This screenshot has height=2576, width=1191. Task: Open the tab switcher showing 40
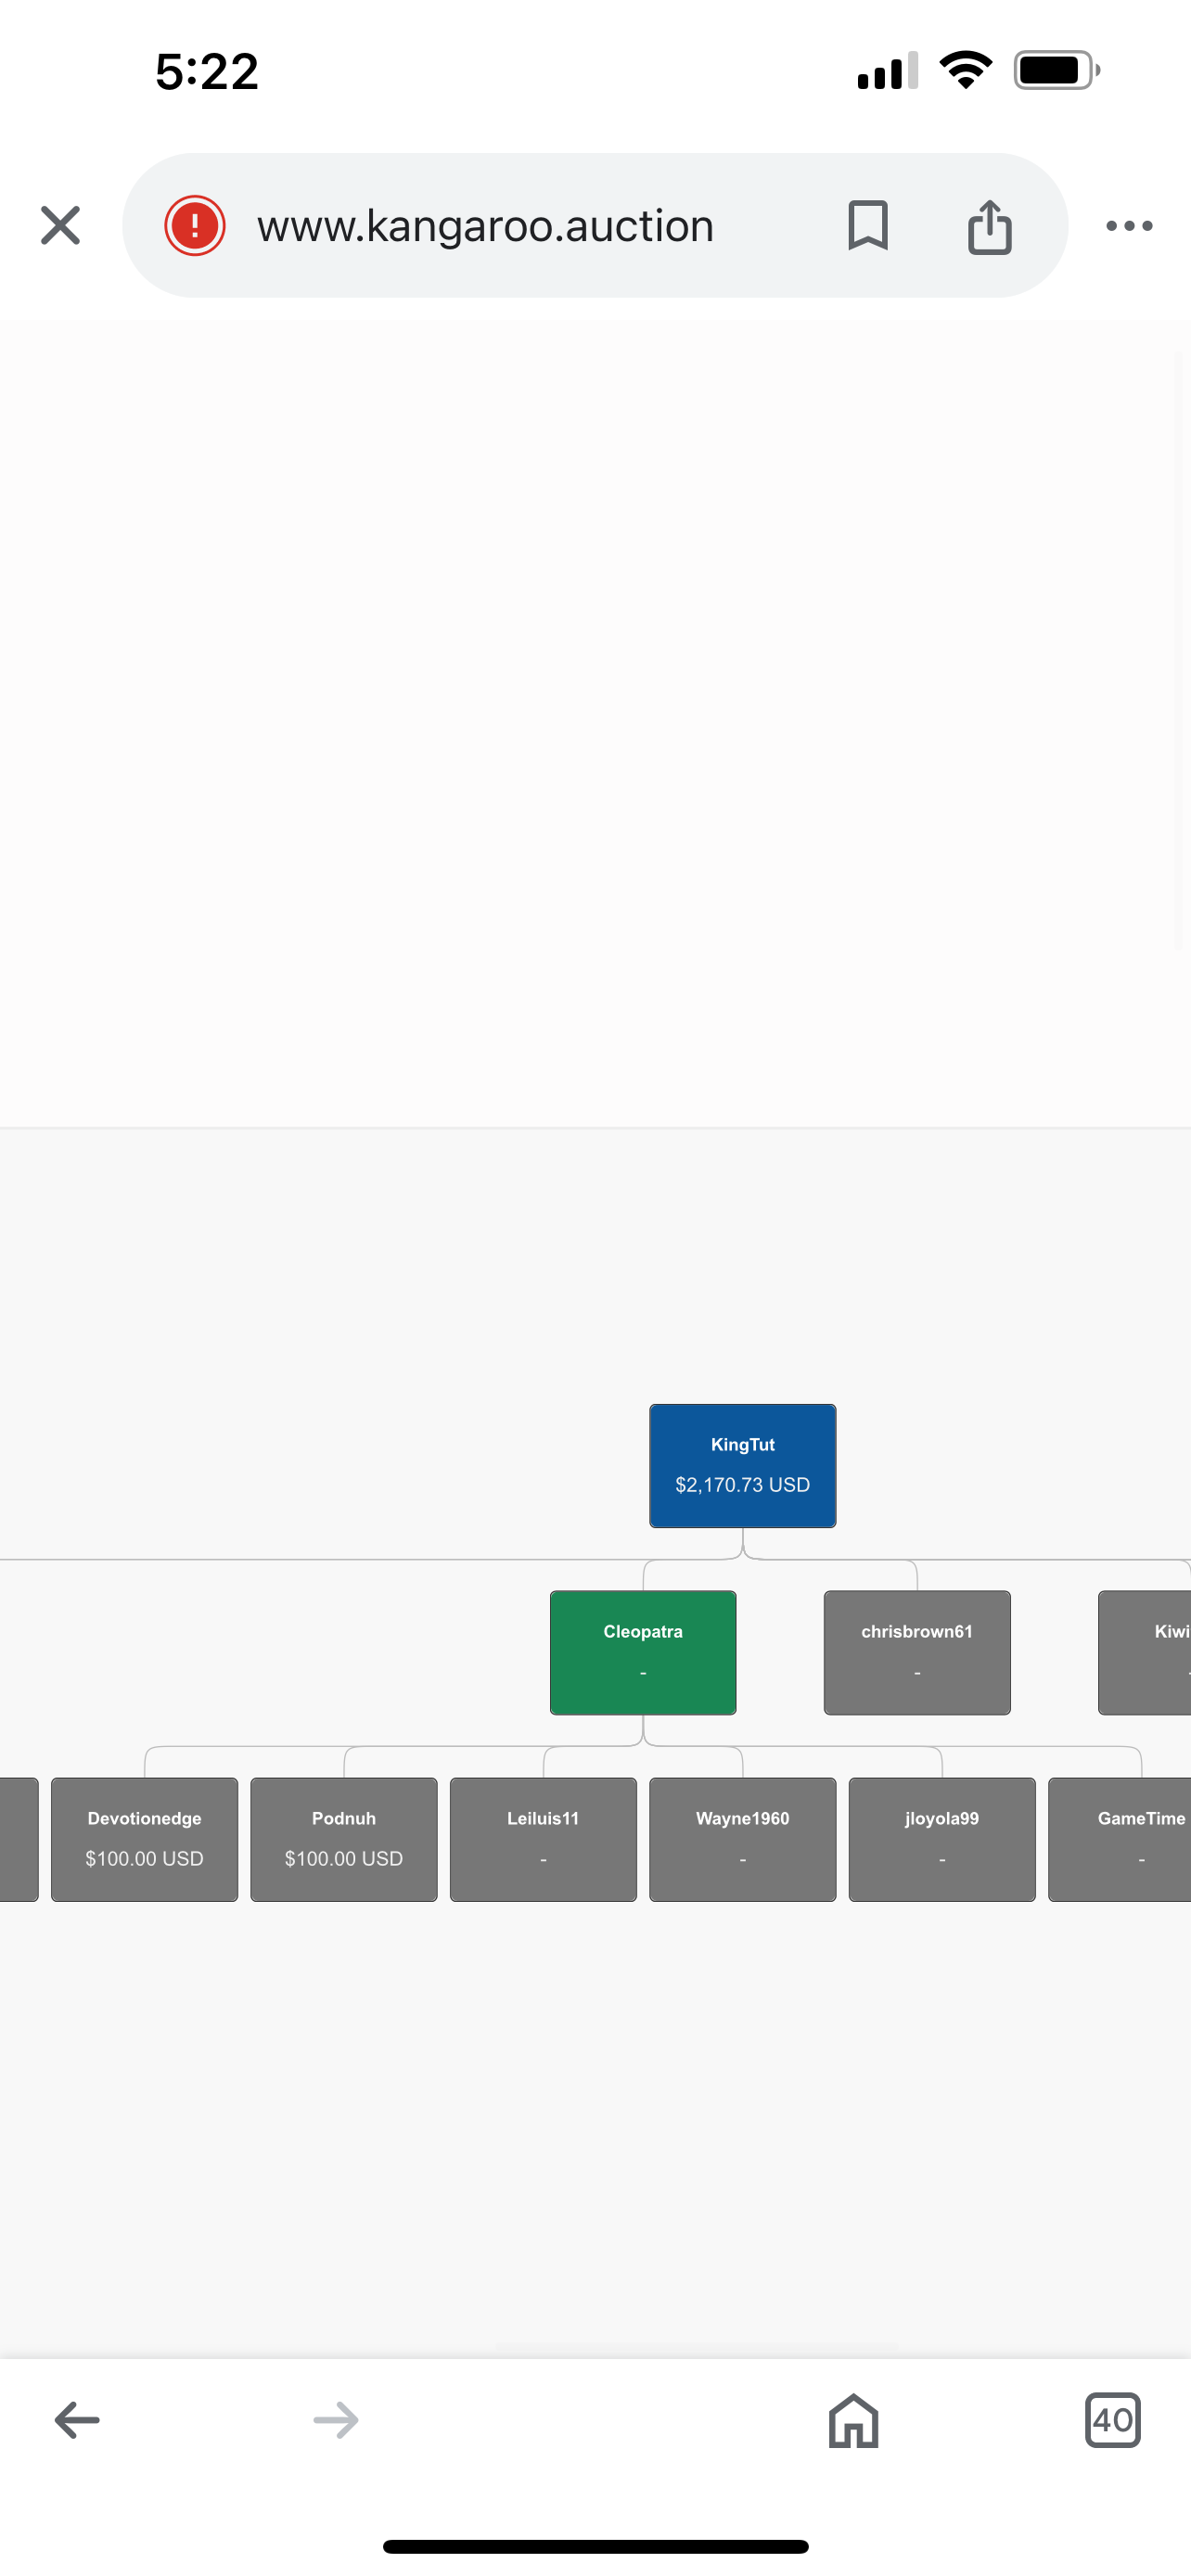coord(1112,2420)
